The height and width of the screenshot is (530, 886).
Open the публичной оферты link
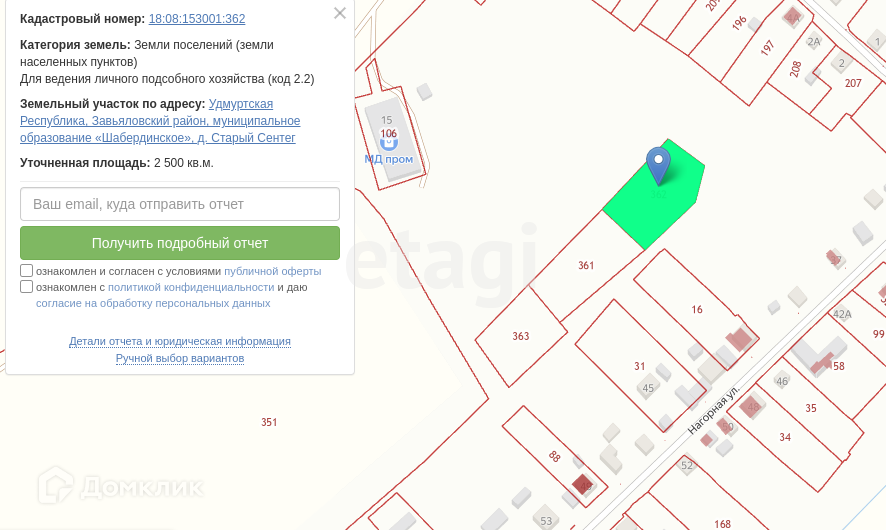pyautogui.click(x=272, y=271)
